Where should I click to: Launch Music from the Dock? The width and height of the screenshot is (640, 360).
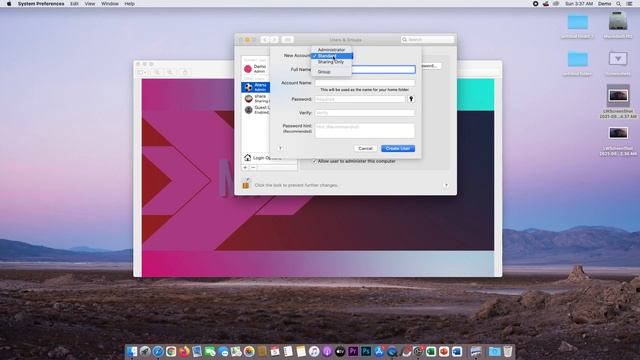click(x=314, y=351)
